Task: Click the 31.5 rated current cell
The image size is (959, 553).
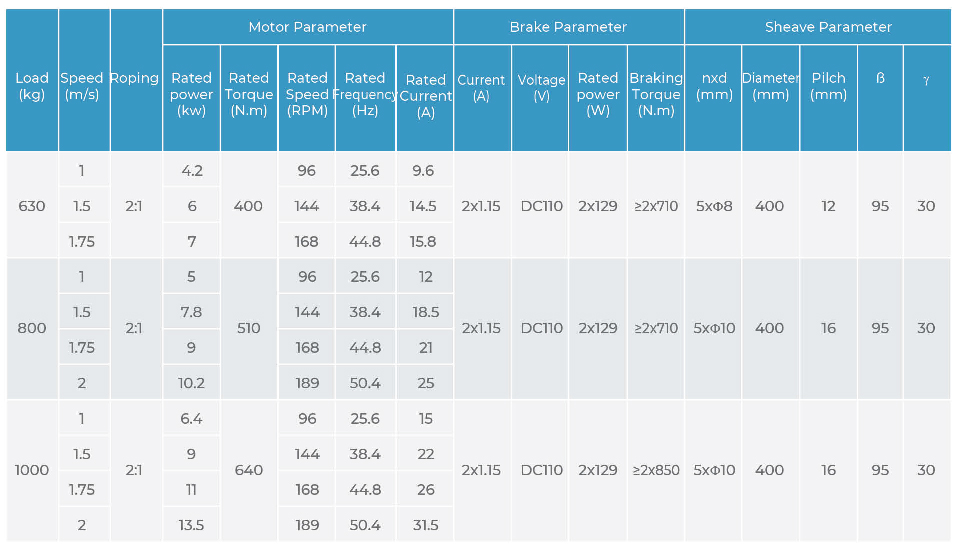Action: (x=426, y=525)
